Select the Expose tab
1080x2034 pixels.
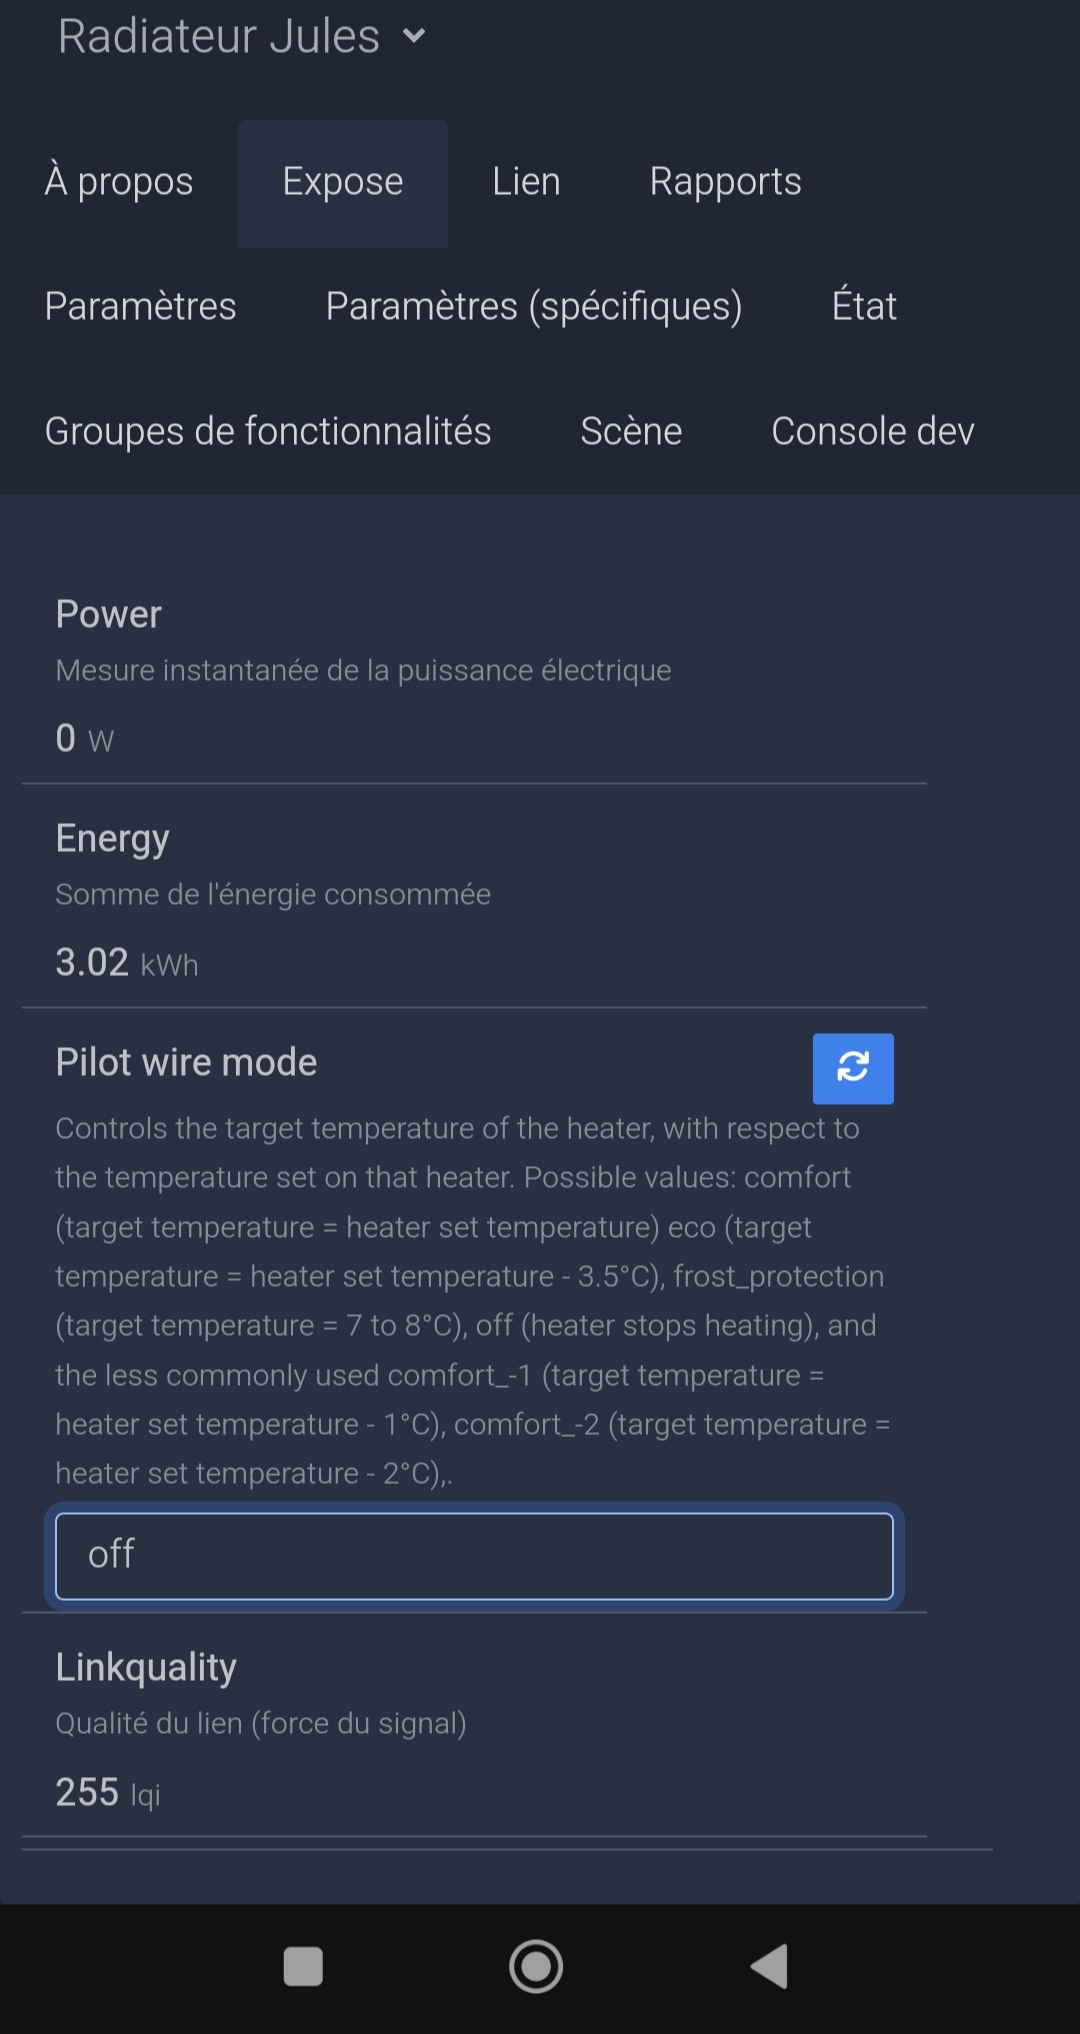pyautogui.click(x=343, y=183)
